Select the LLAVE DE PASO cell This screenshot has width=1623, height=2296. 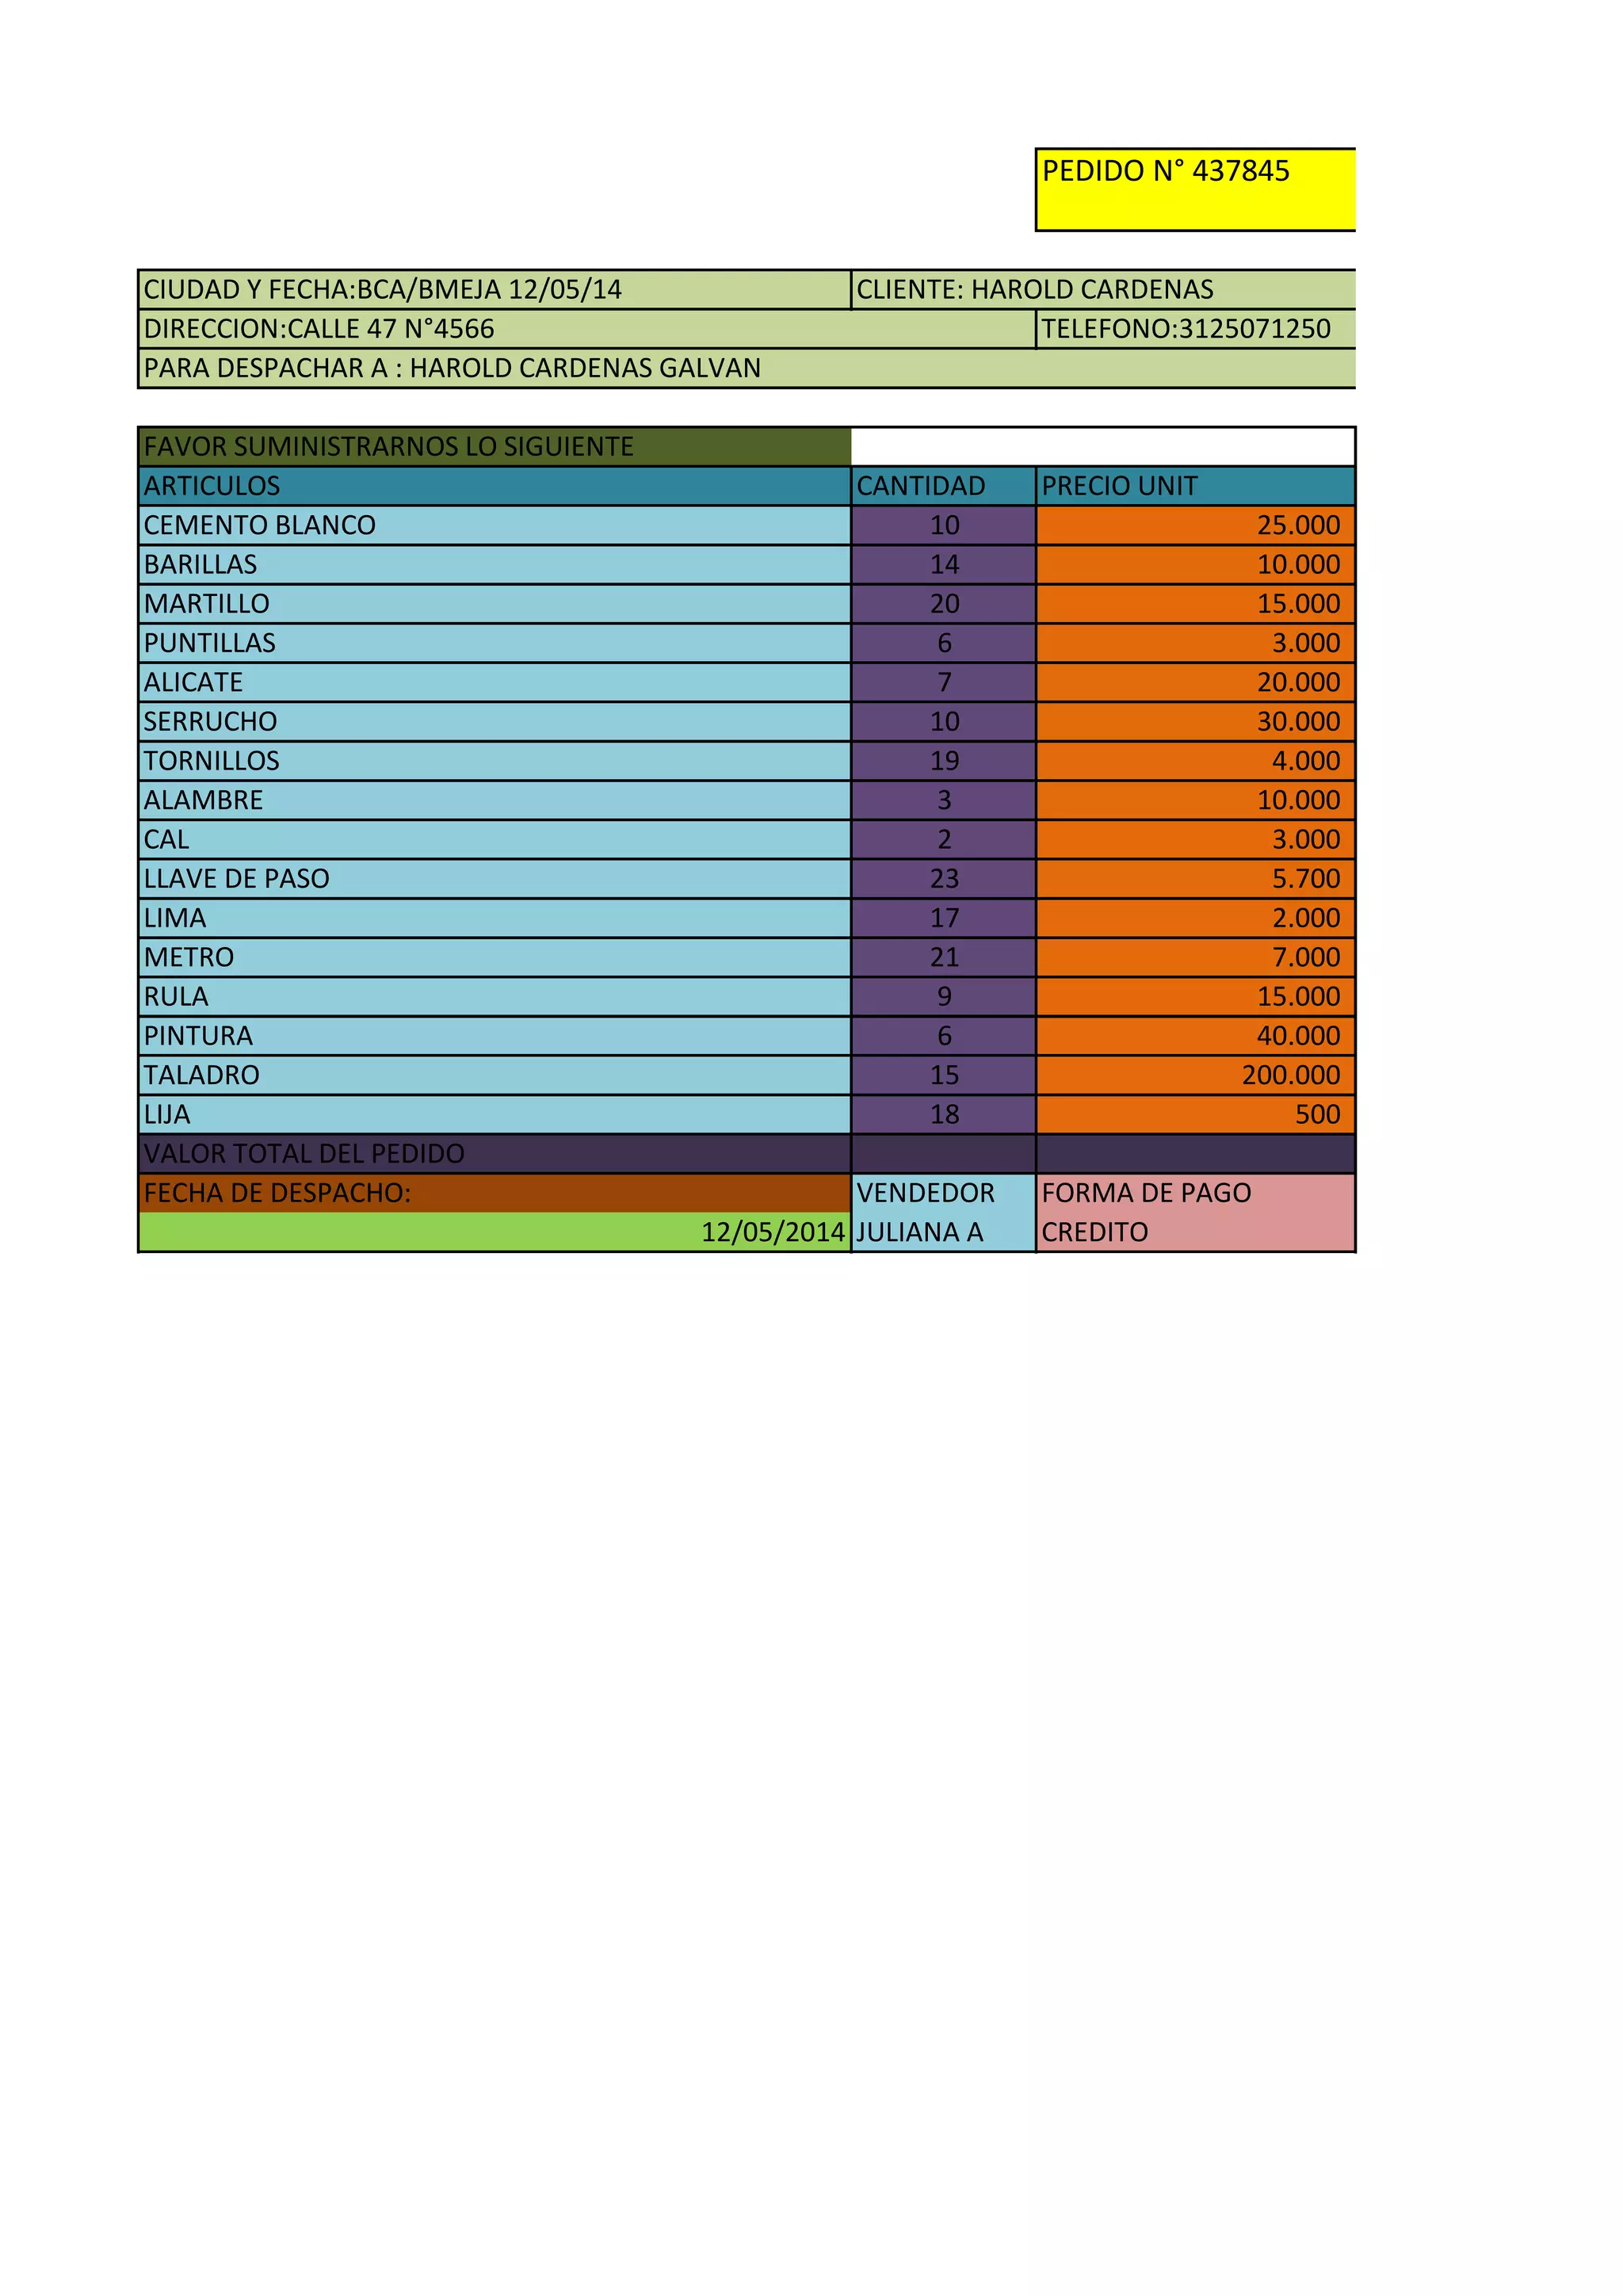click(494, 878)
